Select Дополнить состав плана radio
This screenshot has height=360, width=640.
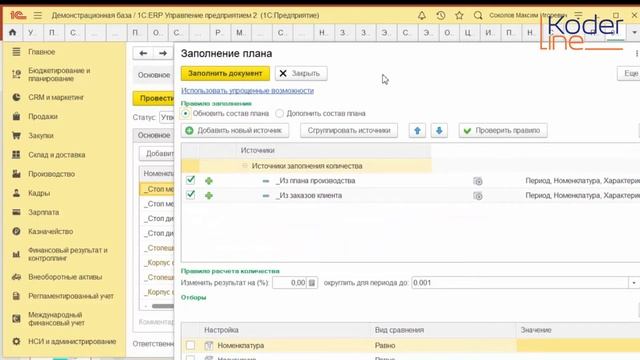[x=279, y=113]
